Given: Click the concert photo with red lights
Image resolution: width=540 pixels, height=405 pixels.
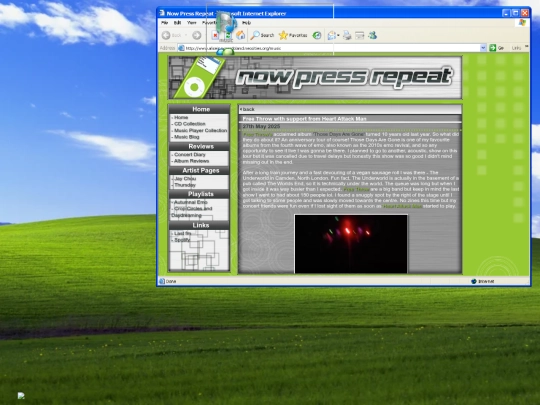Looking at the screenshot, I should (351, 244).
